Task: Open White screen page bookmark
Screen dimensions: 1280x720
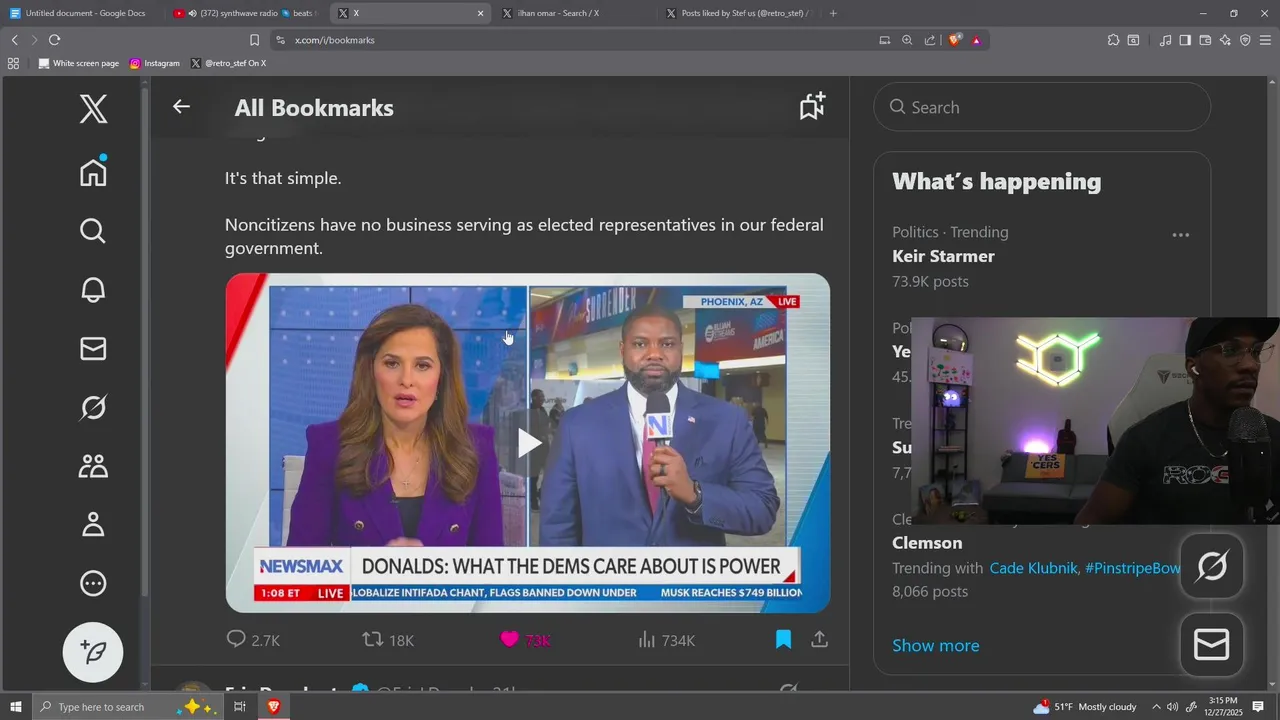Action: tap(79, 63)
